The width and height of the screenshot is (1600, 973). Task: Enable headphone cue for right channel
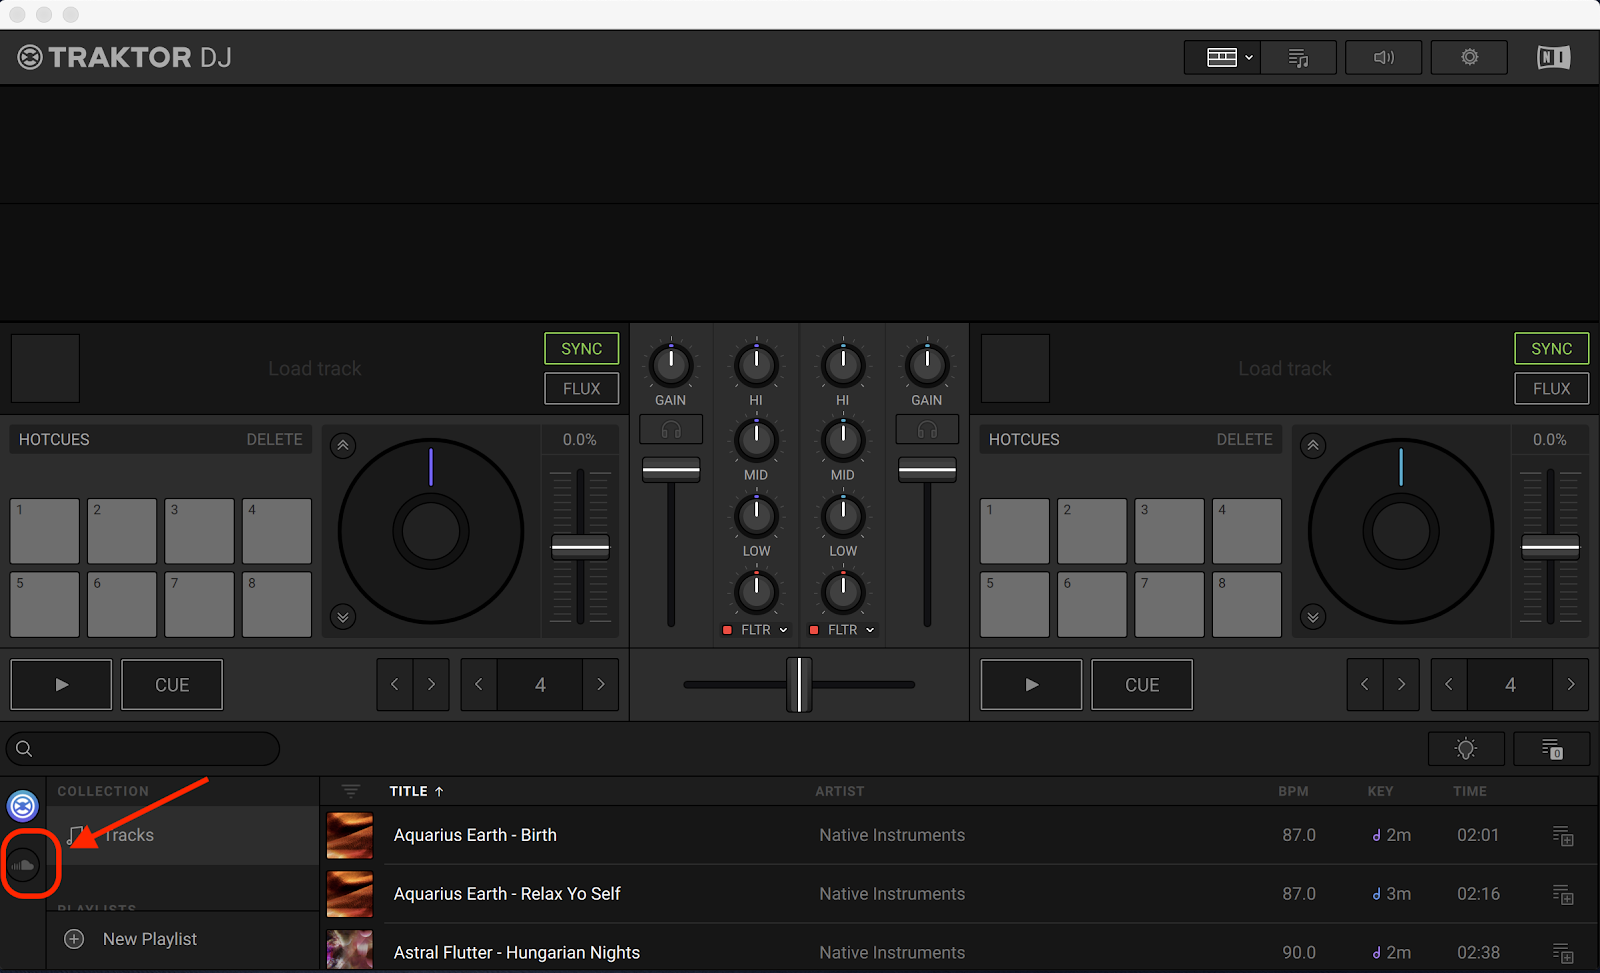pyautogui.click(x=927, y=429)
